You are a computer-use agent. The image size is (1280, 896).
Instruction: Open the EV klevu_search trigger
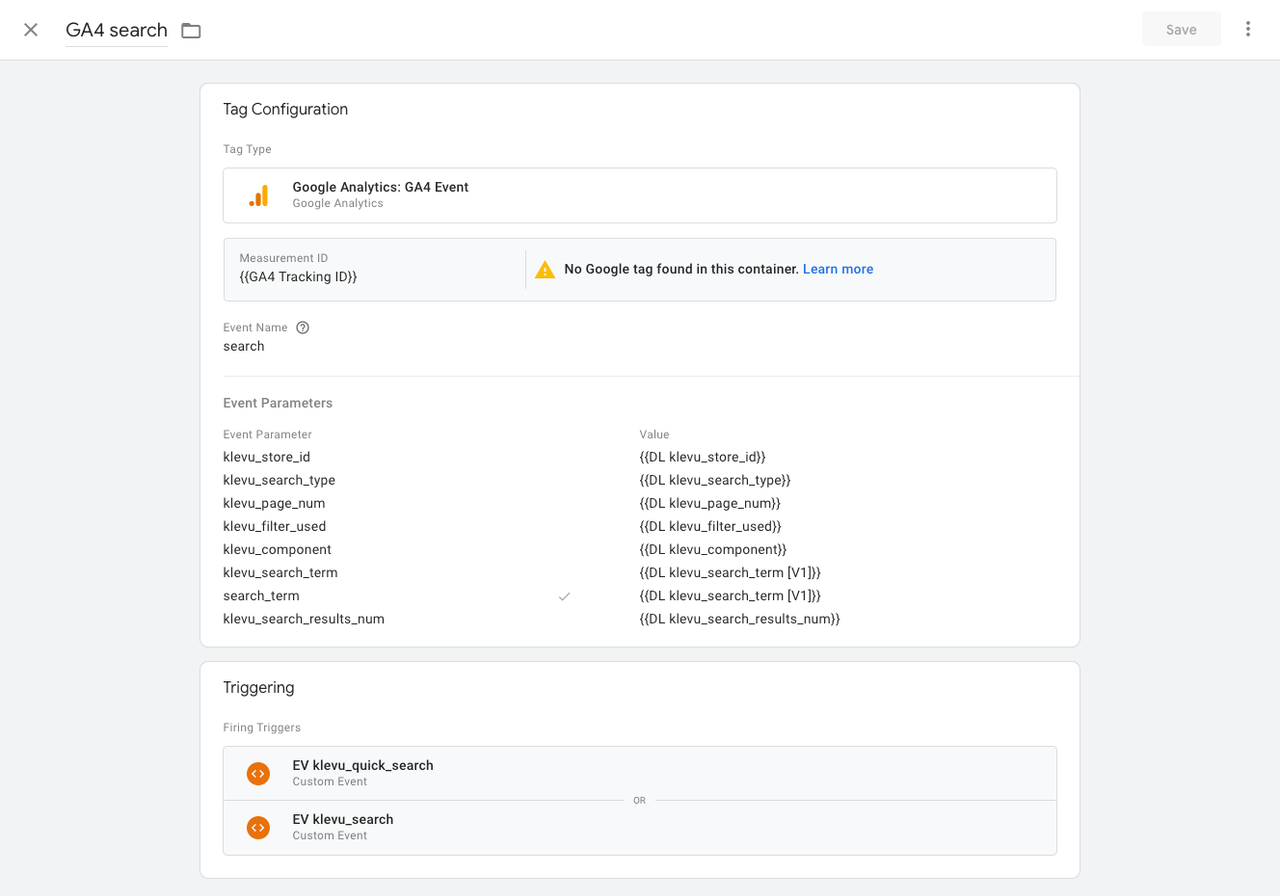pos(640,827)
